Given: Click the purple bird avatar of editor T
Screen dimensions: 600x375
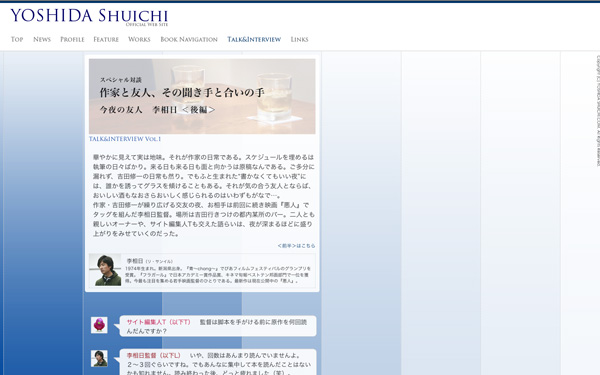Looking at the screenshot, I should coord(99,325).
